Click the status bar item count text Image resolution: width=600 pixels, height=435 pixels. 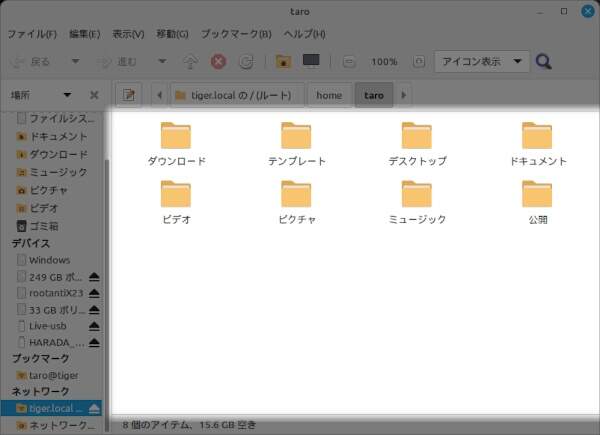tap(189, 425)
